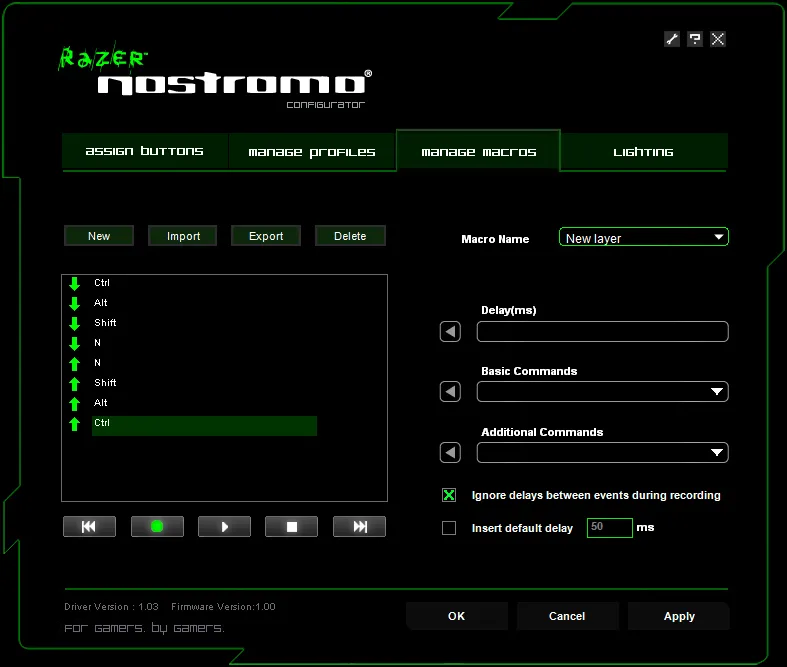Screen dimensions: 787x667
Task: Click the macro record button
Action: 157,527
